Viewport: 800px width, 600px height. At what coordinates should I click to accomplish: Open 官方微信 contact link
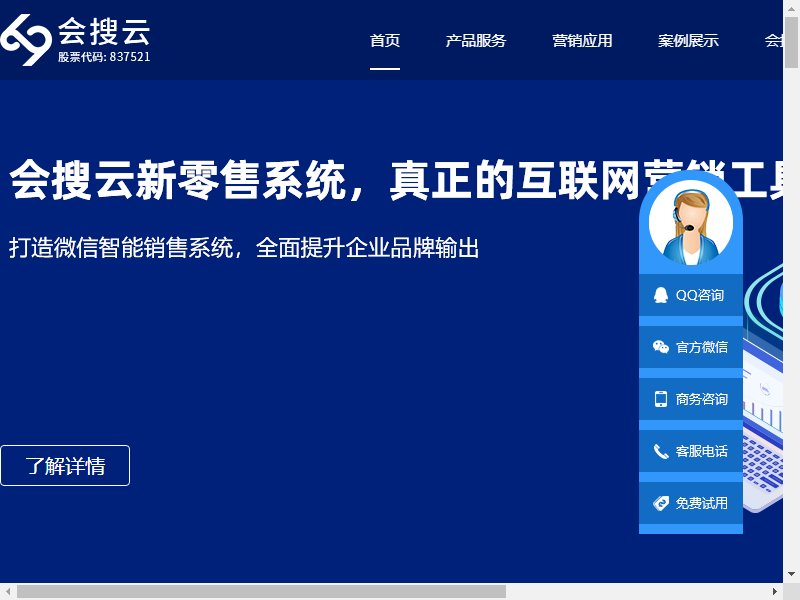[x=691, y=347]
